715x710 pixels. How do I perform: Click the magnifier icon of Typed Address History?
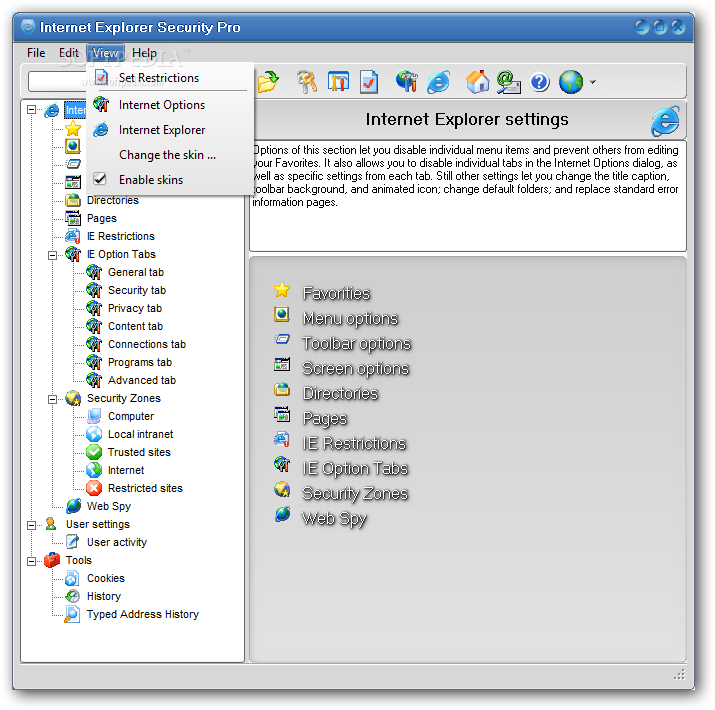coord(73,614)
